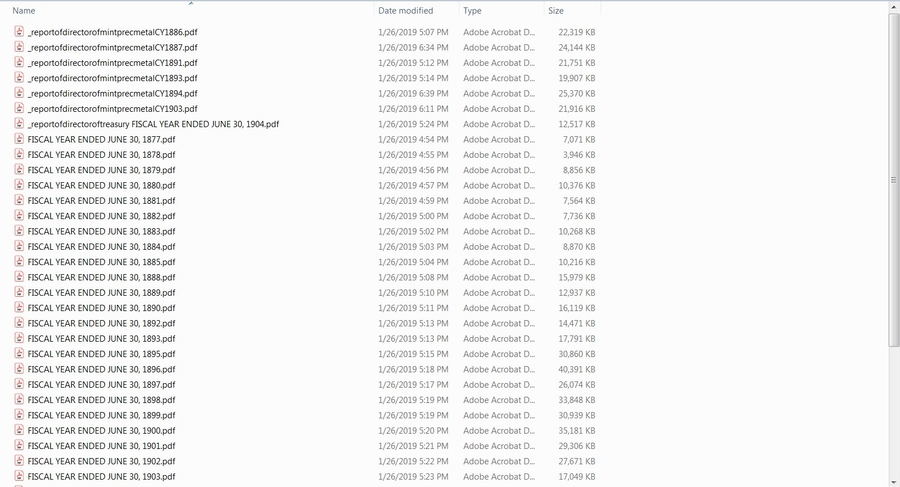
Task: Select FISCAL YEAR ENDED JUNE 30, 1899.pdf
Action: coord(101,415)
